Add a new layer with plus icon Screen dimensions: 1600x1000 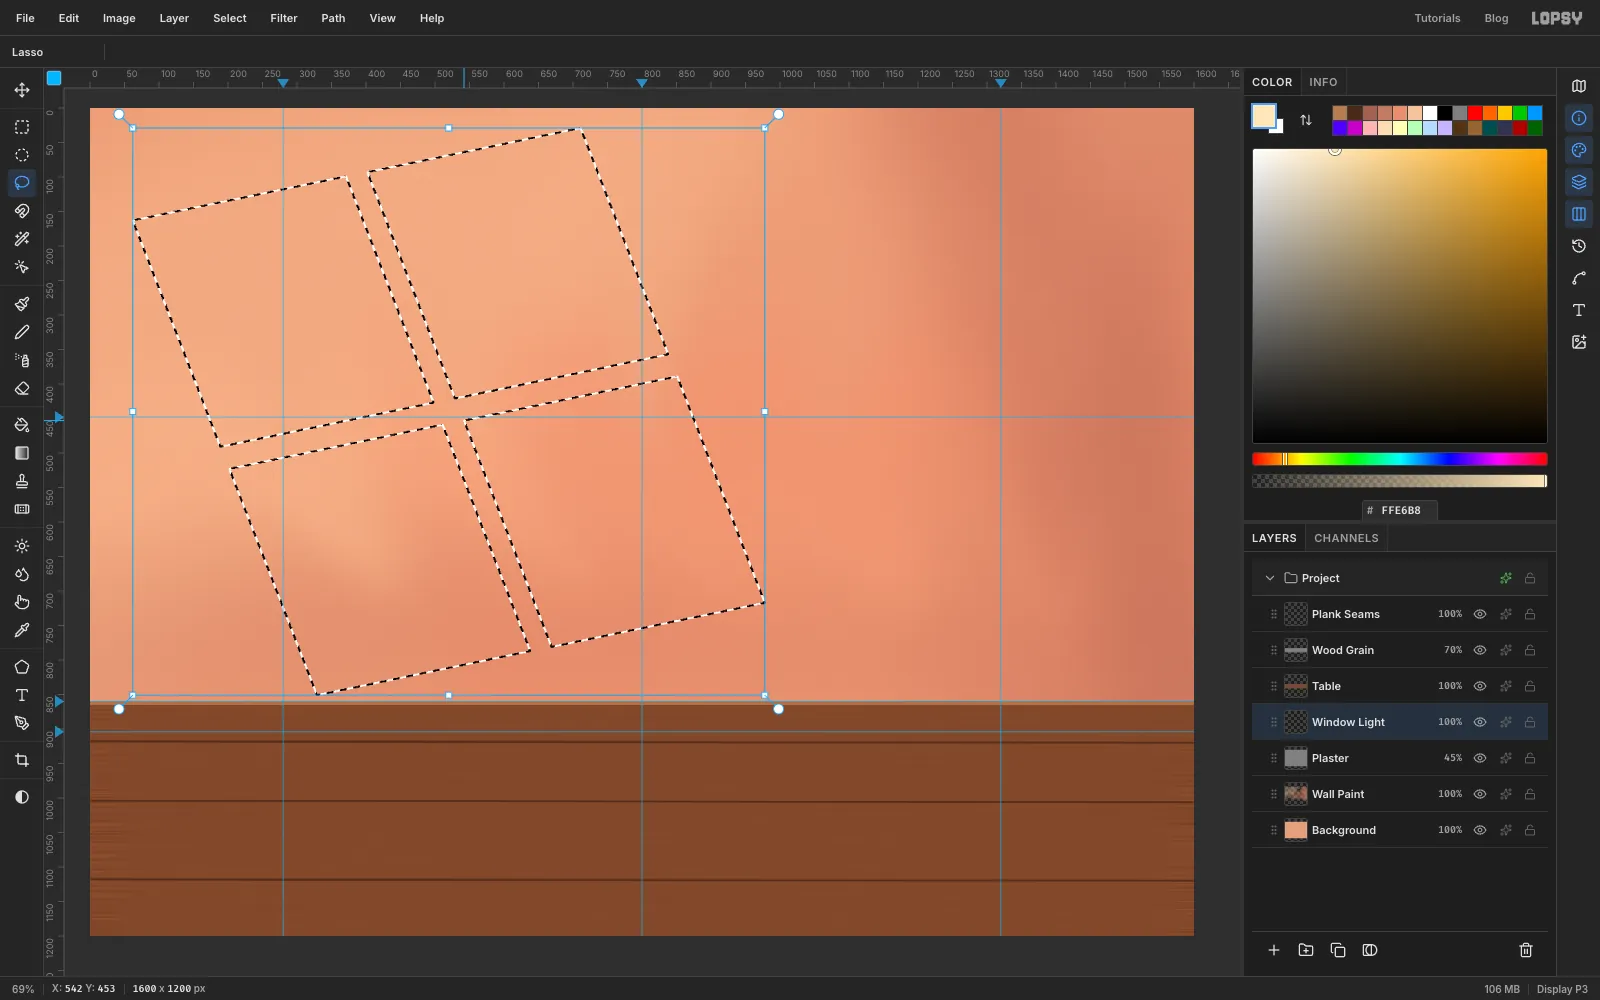(1274, 950)
